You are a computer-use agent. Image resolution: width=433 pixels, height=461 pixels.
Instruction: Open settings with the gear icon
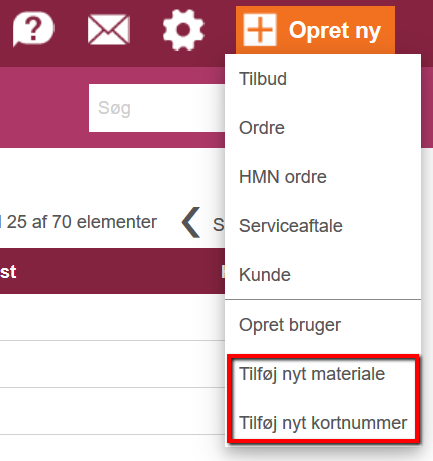[x=183, y=30]
